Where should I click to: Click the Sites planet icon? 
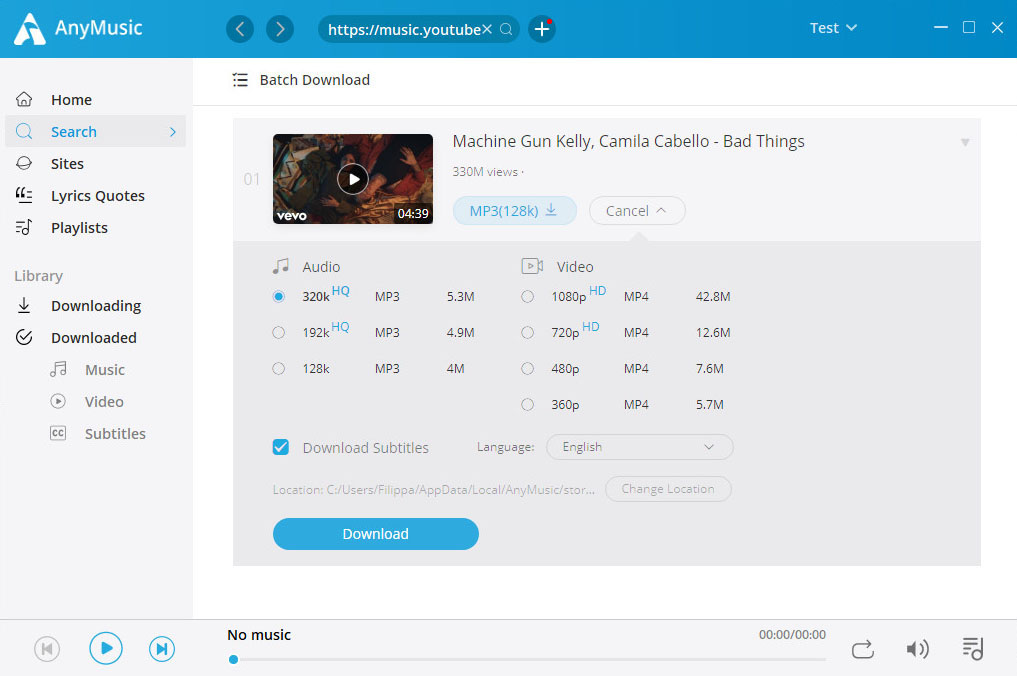24,163
